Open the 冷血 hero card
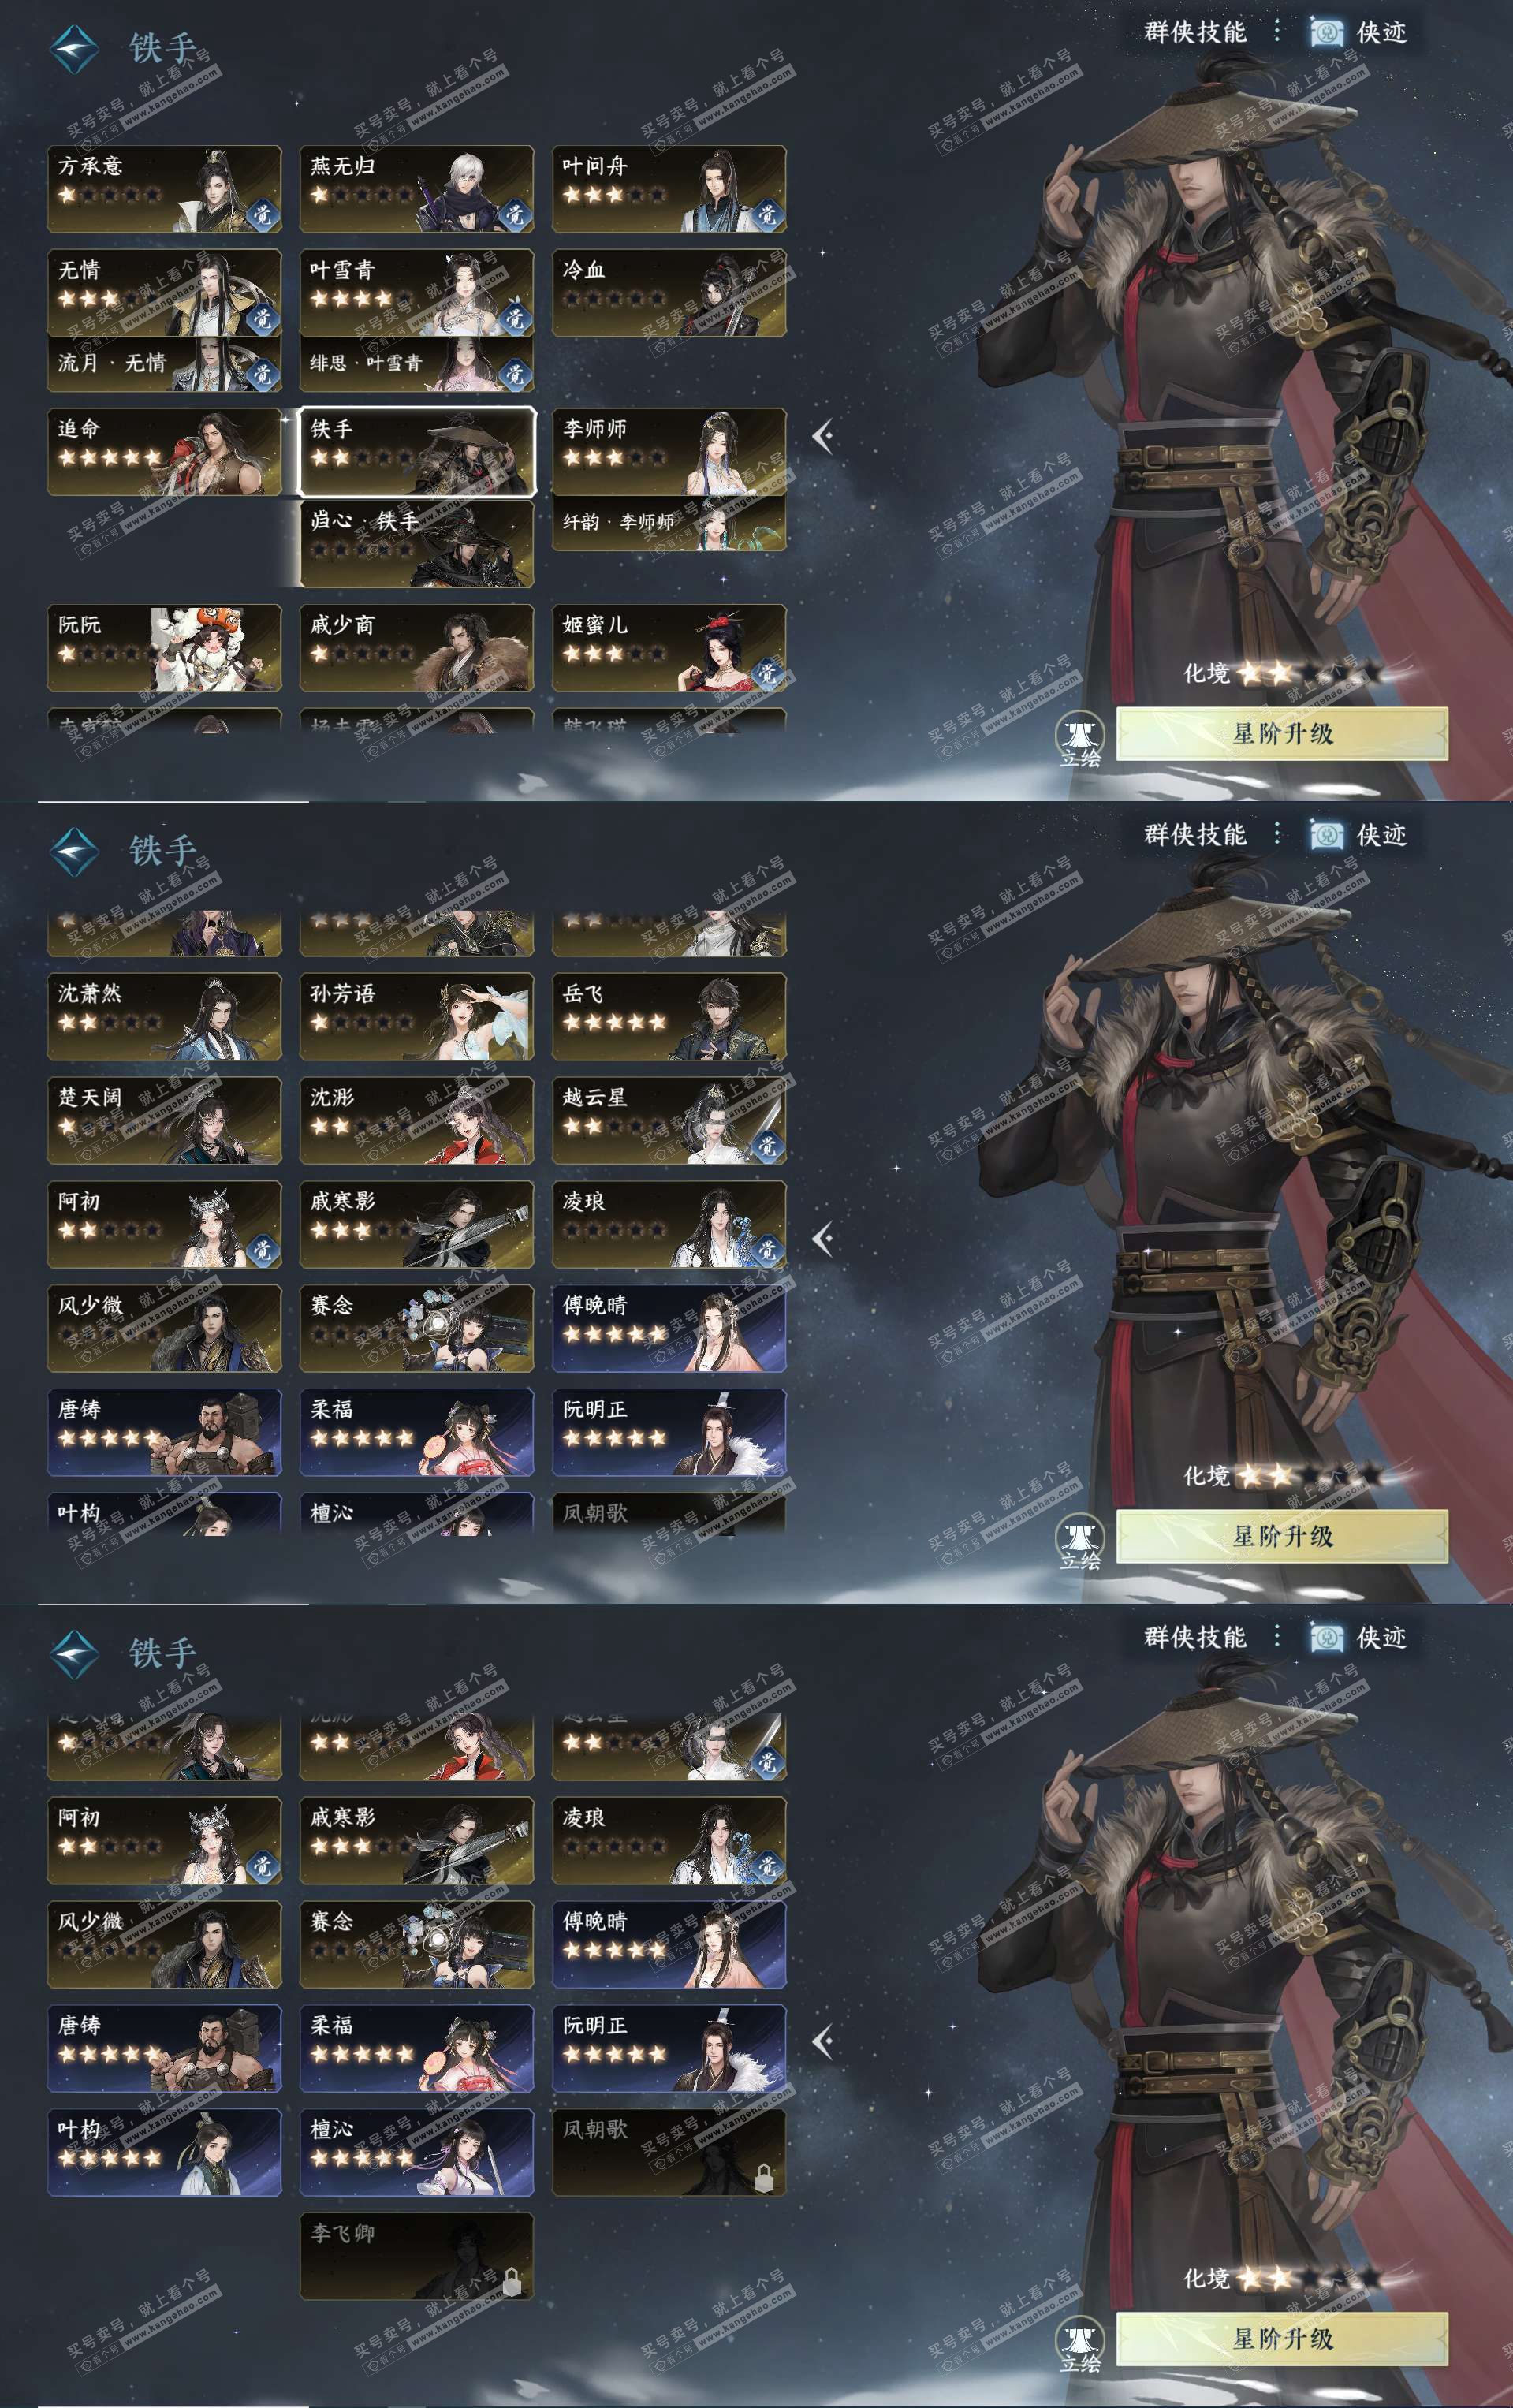Screen dimensions: 1513x2408 [x=669, y=293]
